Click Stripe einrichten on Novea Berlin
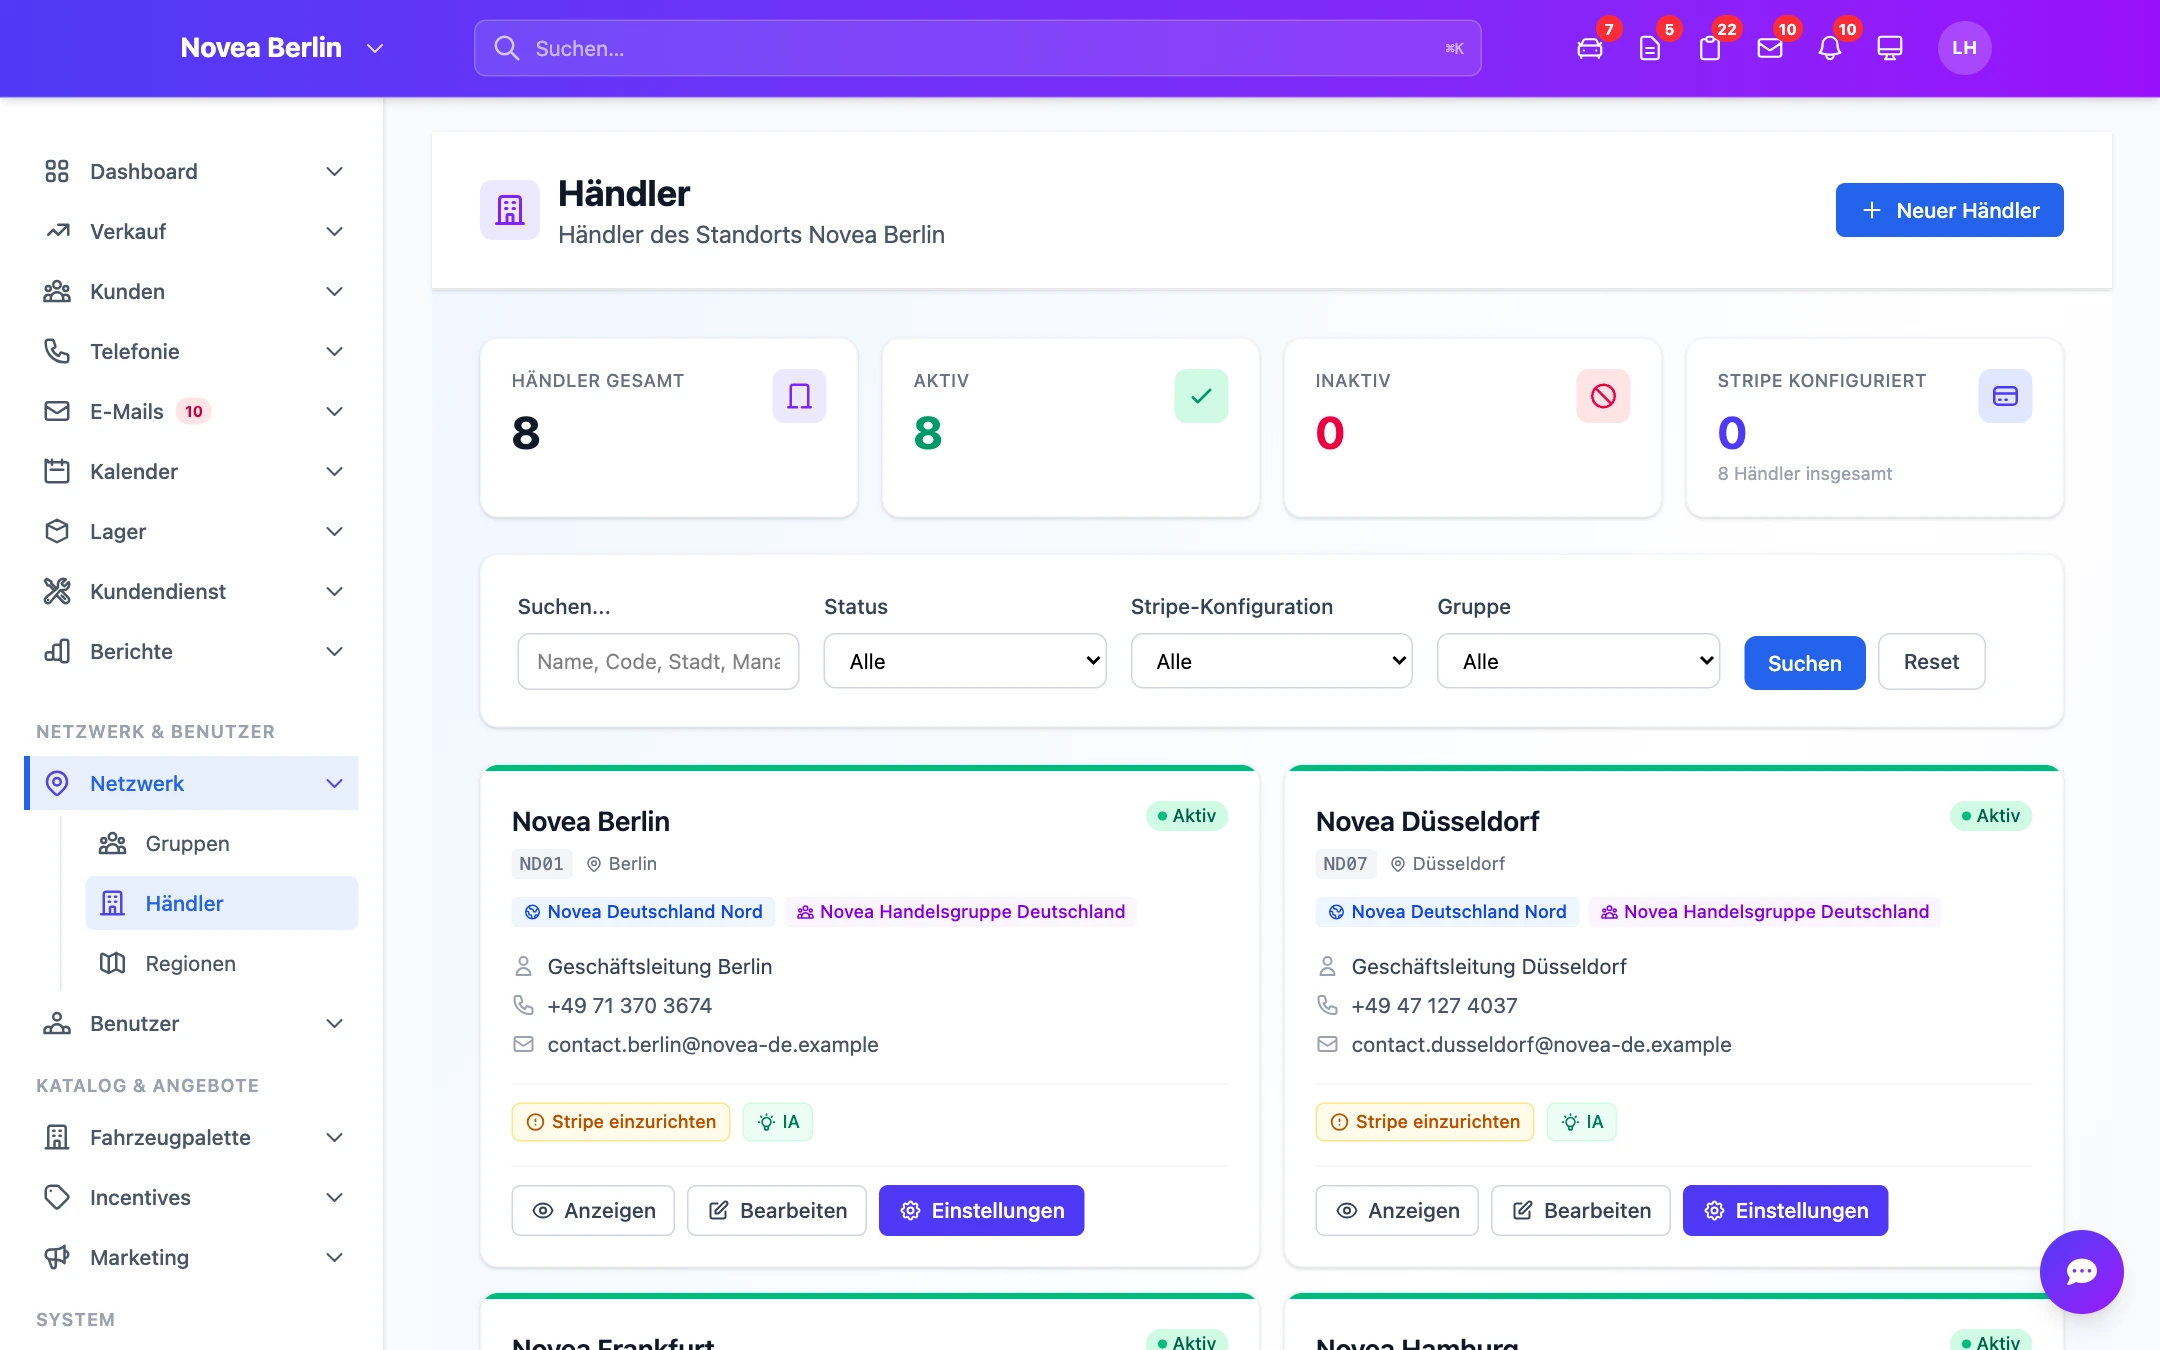 pos(621,1122)
